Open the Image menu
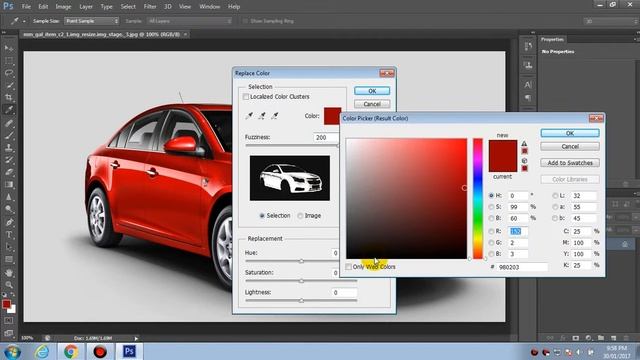 (x=63, y=7)
